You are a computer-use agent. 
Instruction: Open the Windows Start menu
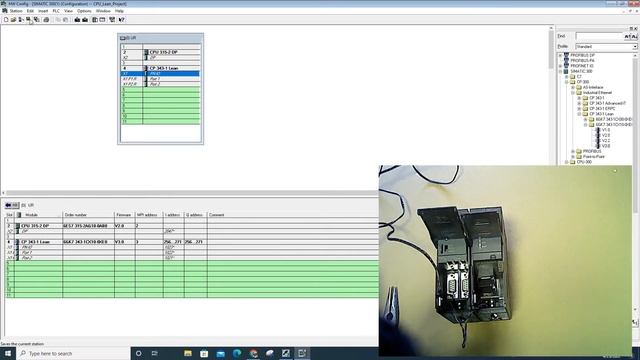tap(8, 353)
